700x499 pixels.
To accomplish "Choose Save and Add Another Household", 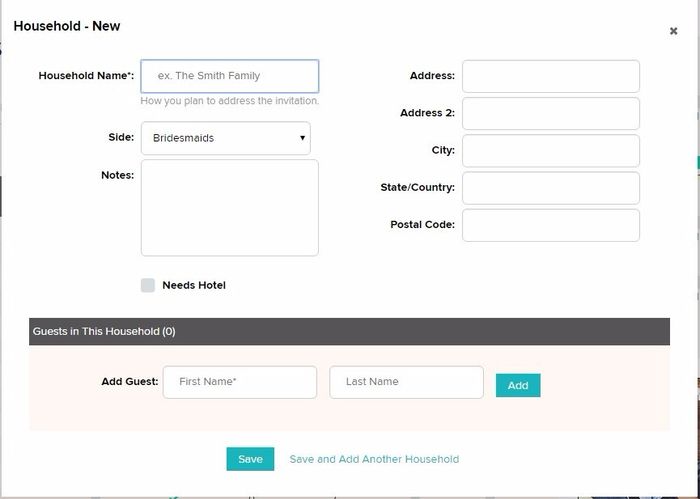I will coord(374,459).
